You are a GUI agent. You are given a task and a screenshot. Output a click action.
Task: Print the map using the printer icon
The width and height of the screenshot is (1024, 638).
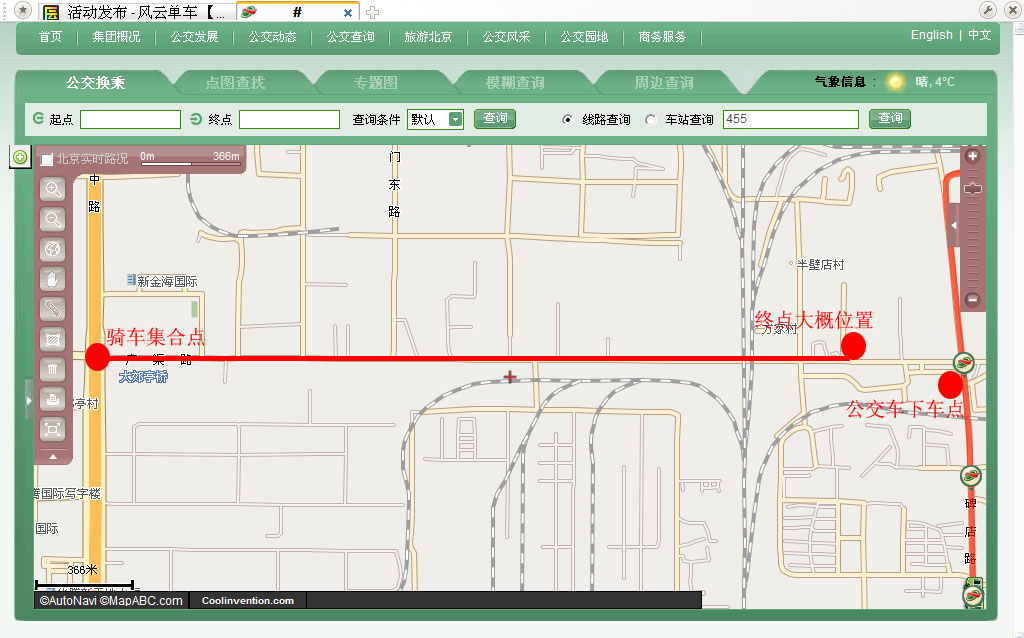click(54, 398)
